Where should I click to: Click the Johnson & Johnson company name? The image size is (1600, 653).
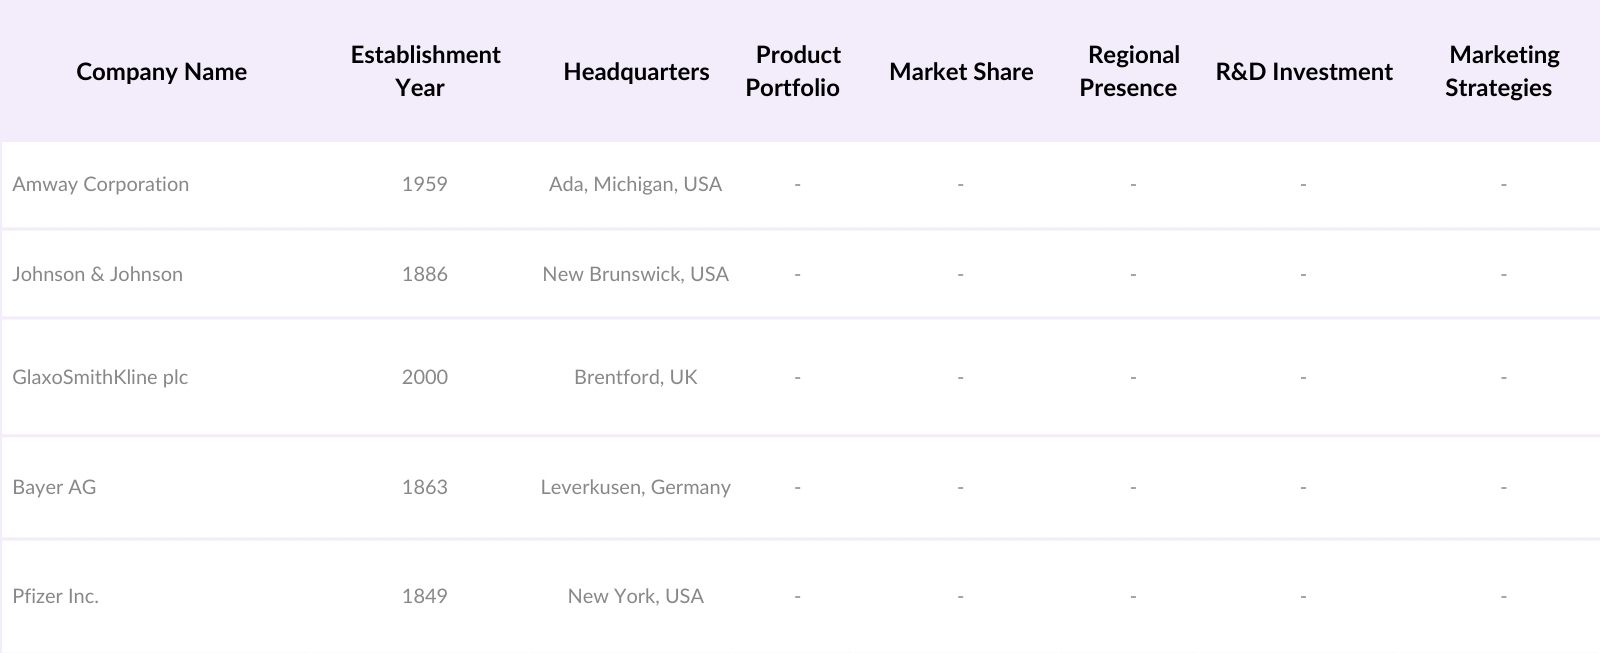98,274
